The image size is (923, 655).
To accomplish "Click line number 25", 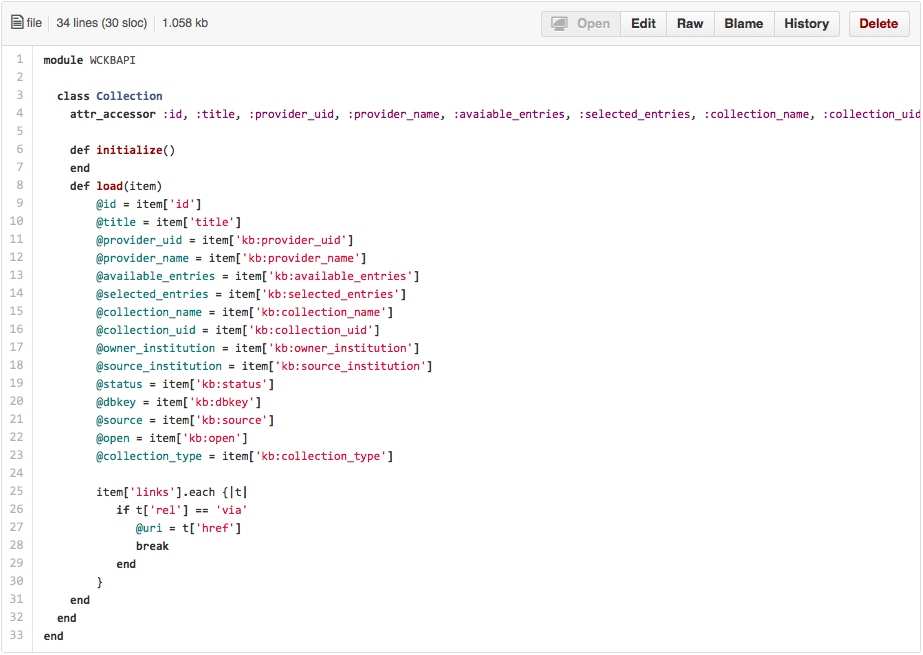I will point(16,492).
